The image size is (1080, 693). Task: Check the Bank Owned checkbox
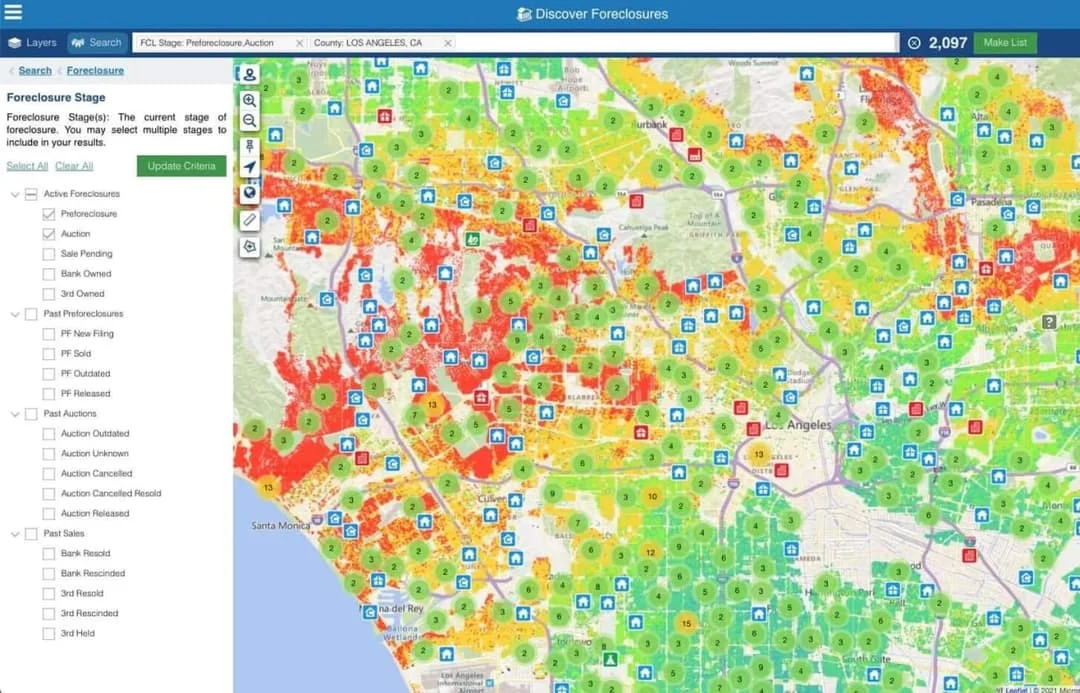49,273
